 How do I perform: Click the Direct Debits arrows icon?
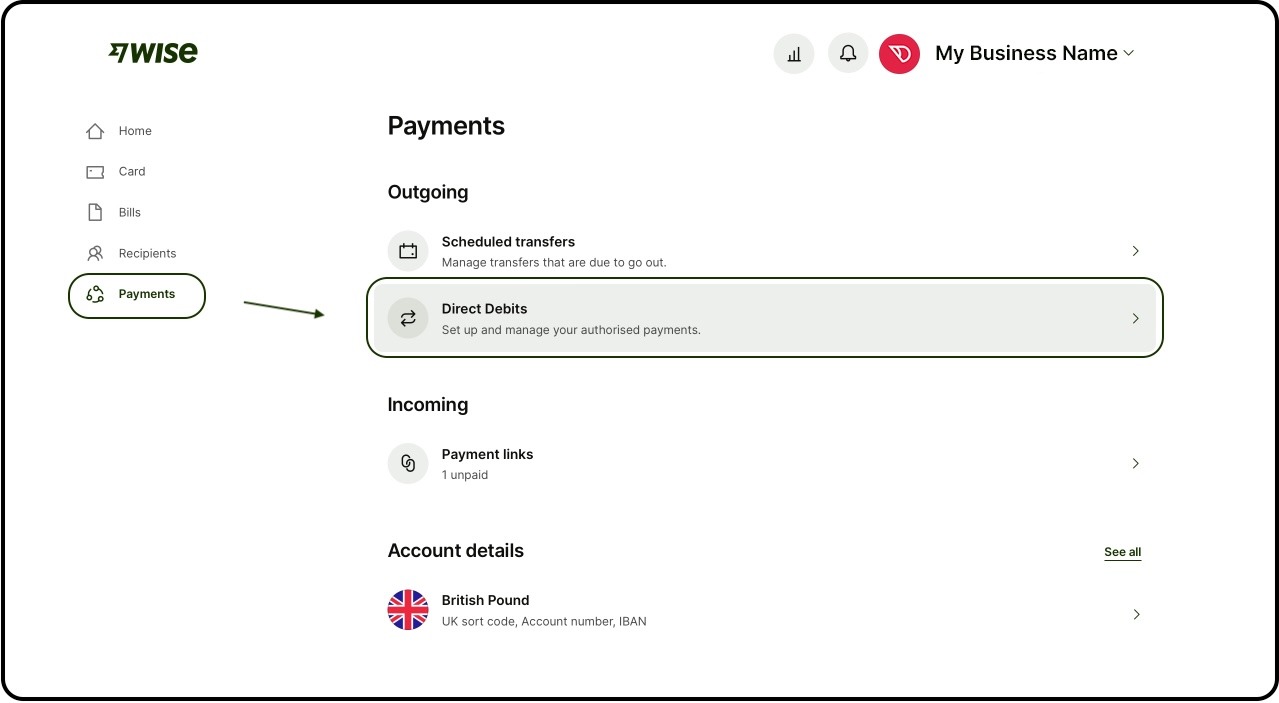point(408,318)
